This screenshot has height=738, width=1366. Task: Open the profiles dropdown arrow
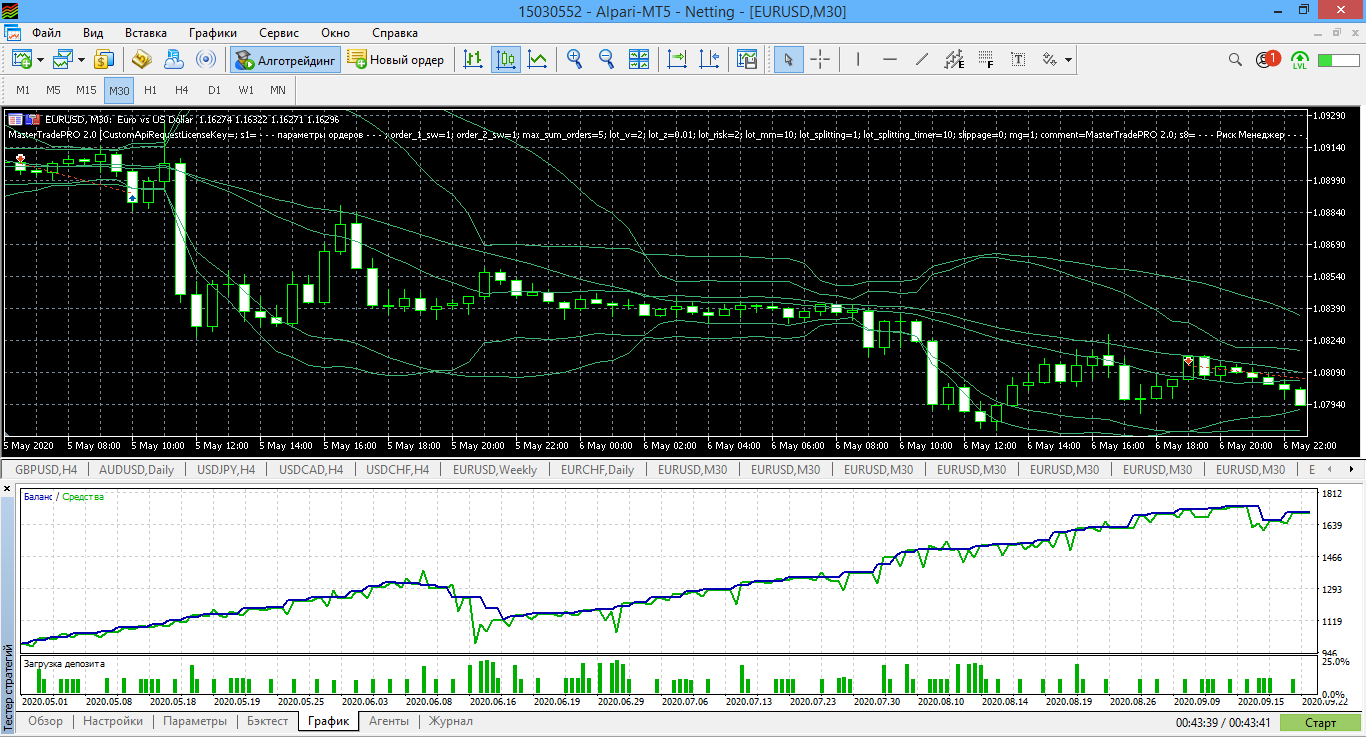(x=81, y=60)
